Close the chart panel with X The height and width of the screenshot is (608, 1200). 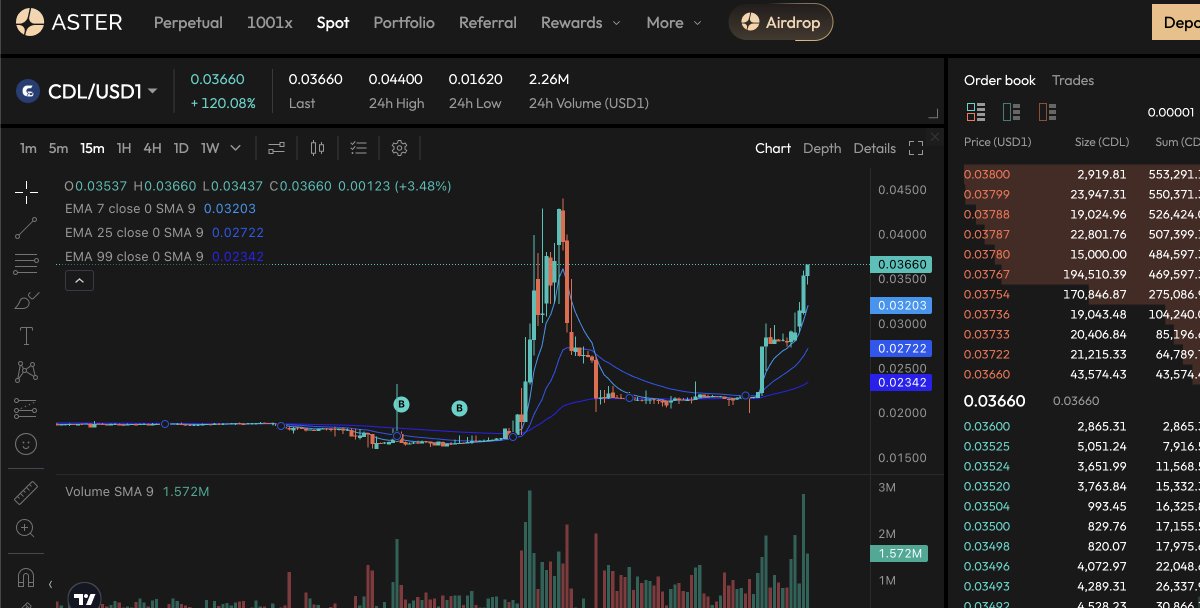click(935, 136)
